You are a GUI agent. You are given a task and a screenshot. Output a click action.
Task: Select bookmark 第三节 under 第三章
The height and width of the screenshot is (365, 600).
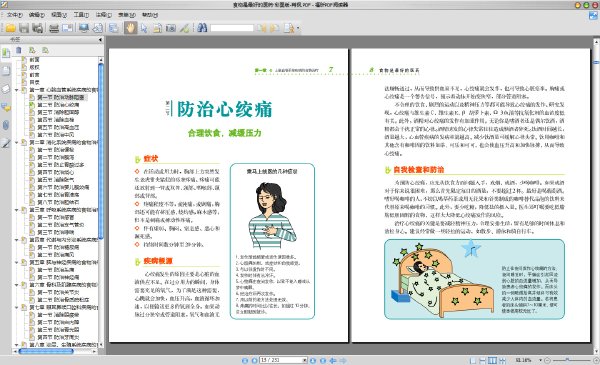tap(55, 233)
